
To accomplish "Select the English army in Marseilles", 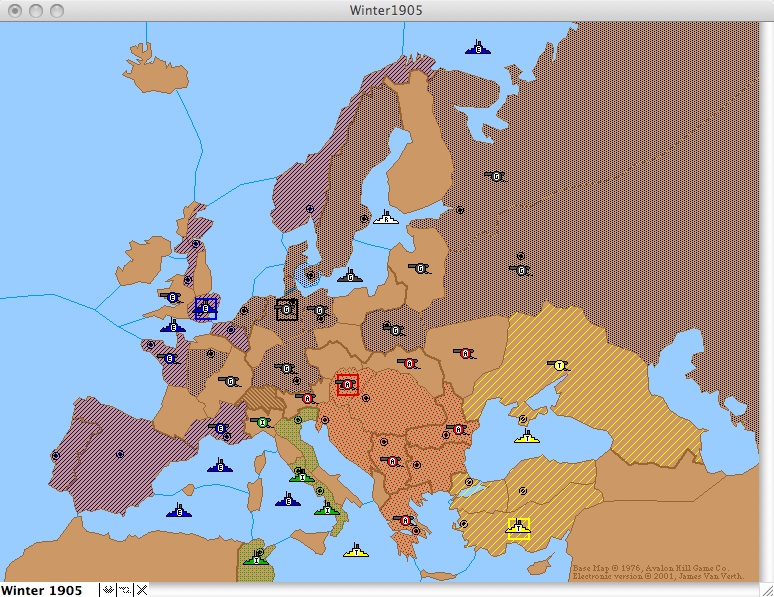I will 220,428.
